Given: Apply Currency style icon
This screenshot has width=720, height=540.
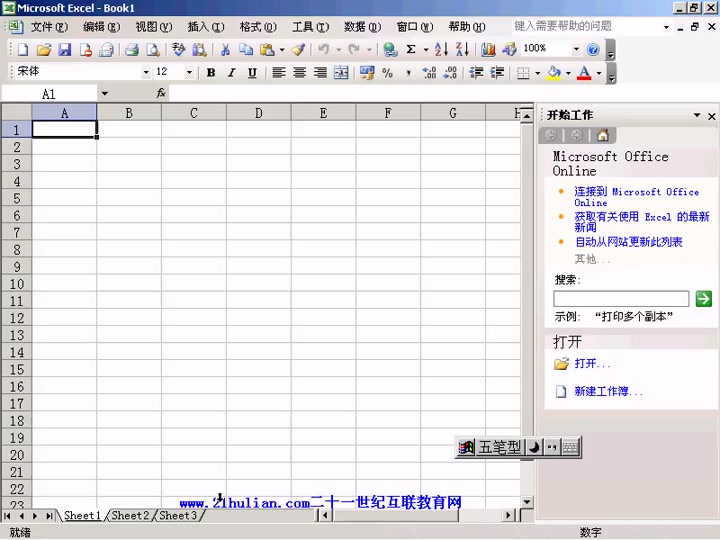Looking at the screenshot, I should pos(367,73).
